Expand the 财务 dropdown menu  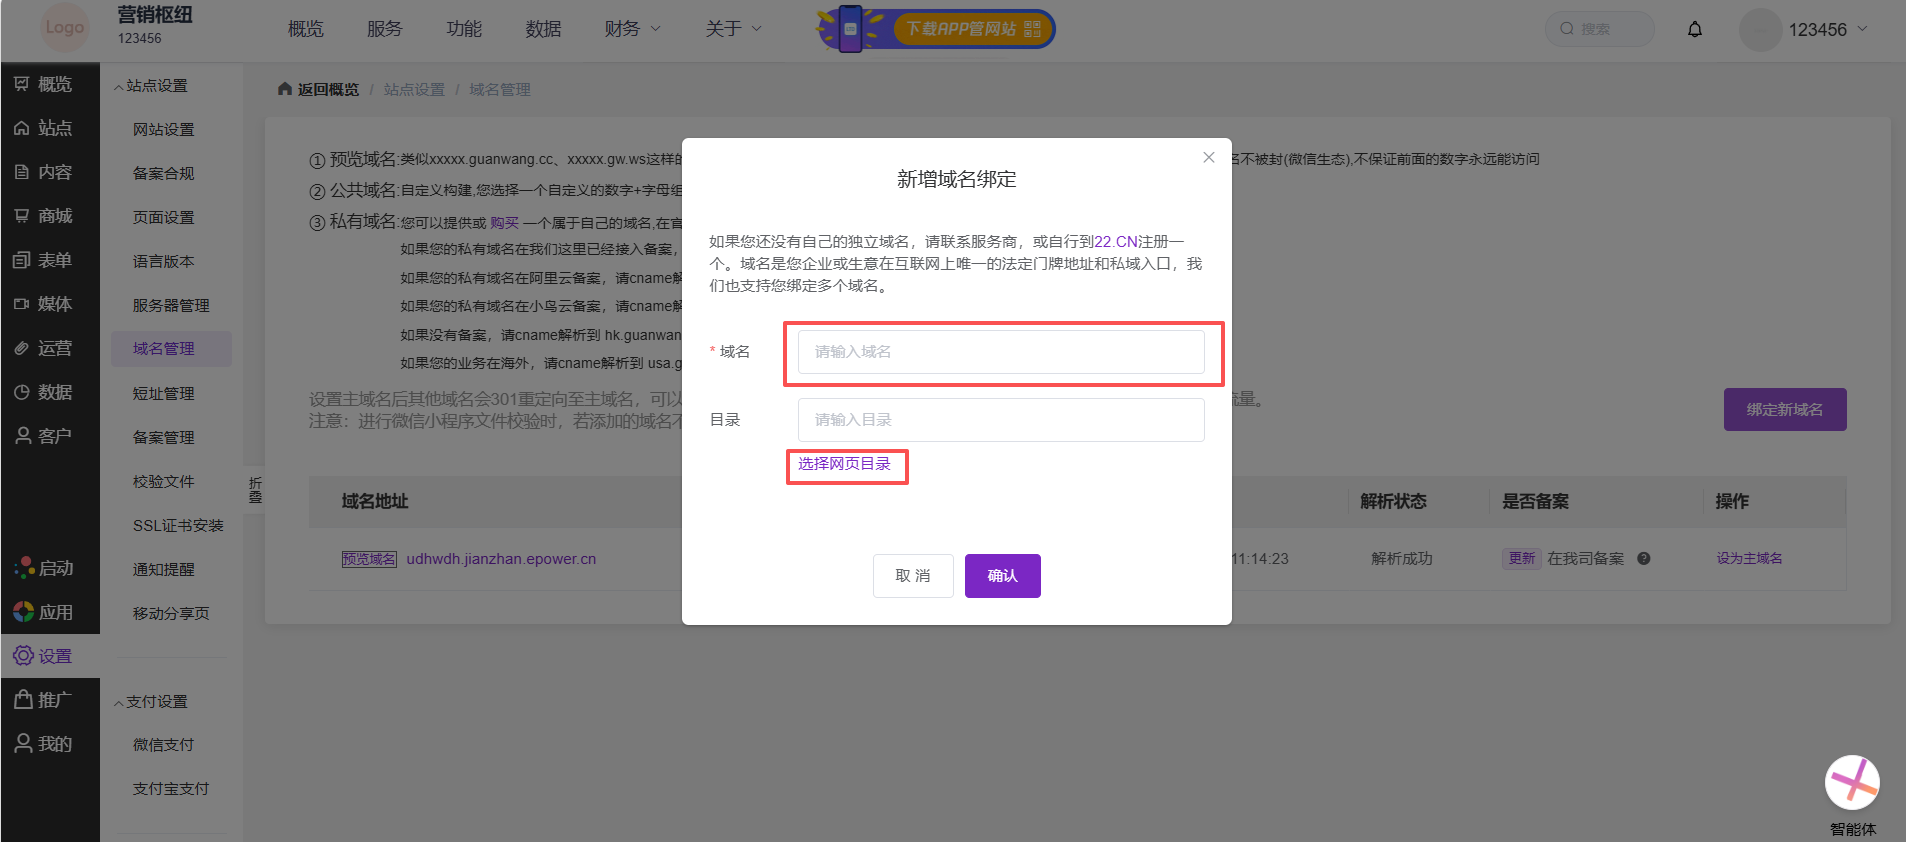click(x=632, y=29)
